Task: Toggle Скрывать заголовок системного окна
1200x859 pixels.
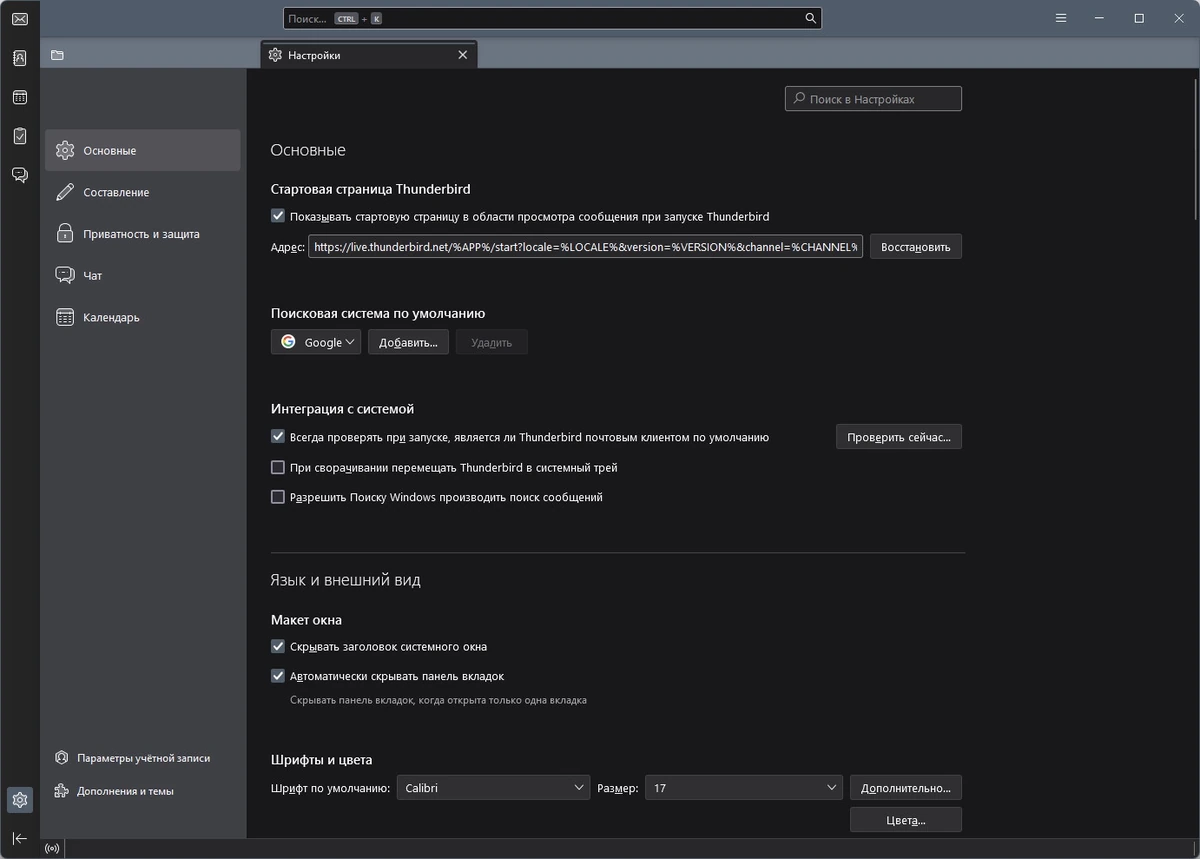Action: click(x=278, y=647)
